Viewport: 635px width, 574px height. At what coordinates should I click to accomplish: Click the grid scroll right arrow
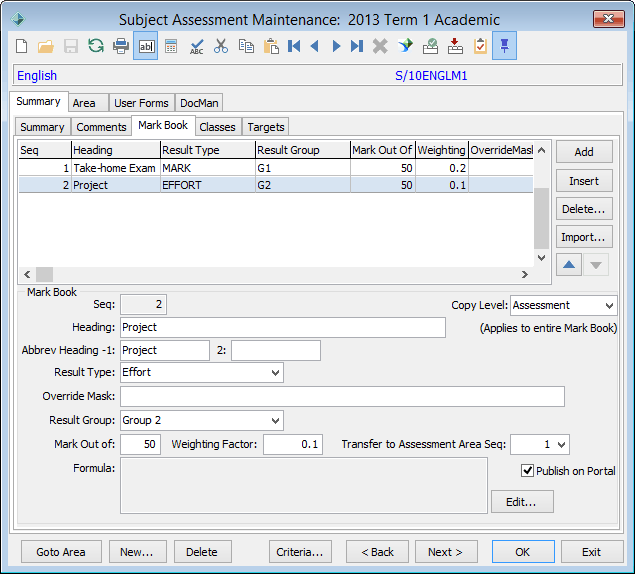(525, 274)
